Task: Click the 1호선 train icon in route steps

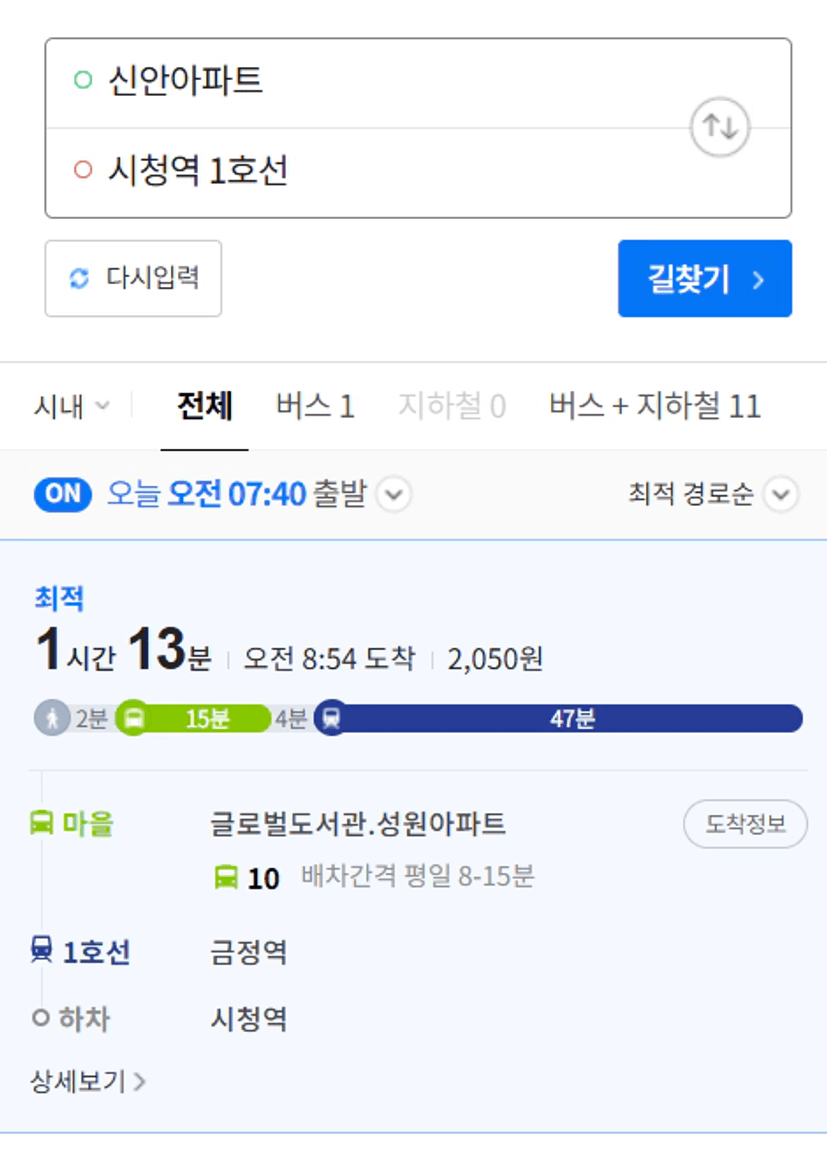Action: pos(41,949)
